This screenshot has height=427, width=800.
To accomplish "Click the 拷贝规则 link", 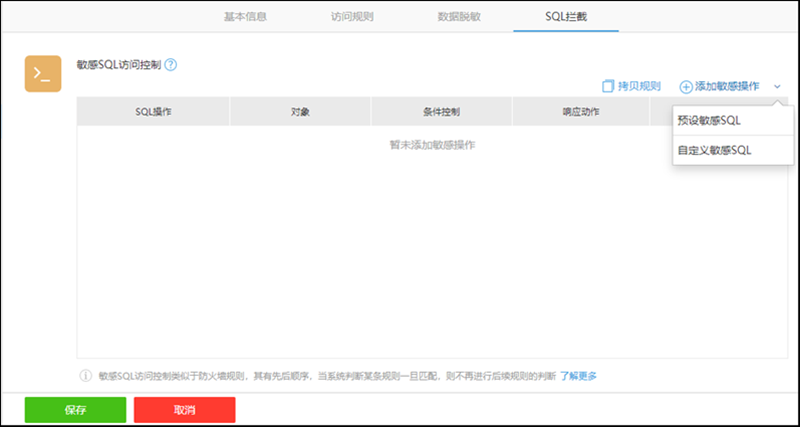I will pyautogui.click(x=639, y=86).
